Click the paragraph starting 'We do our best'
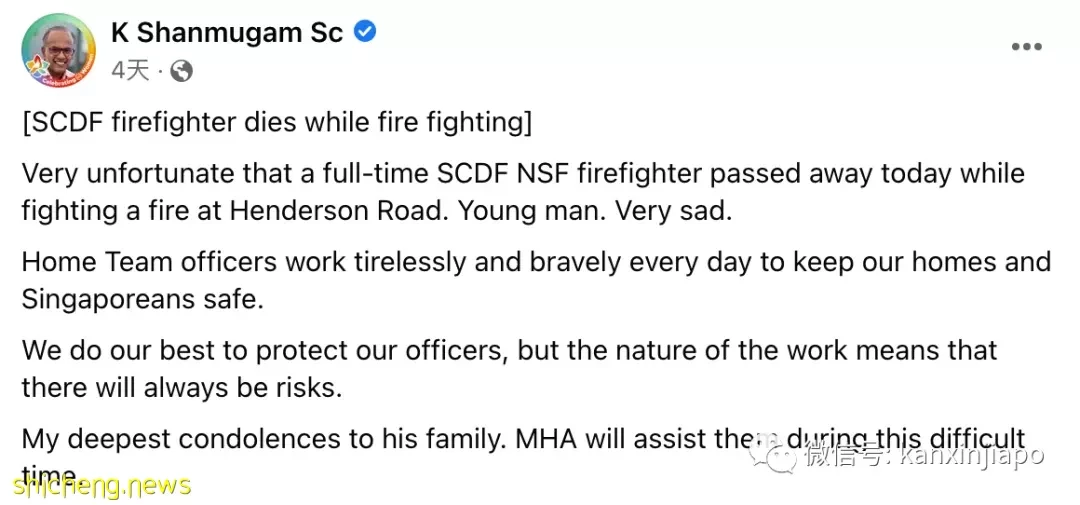This screenshot has height=505, width=1080. (510, 369)
